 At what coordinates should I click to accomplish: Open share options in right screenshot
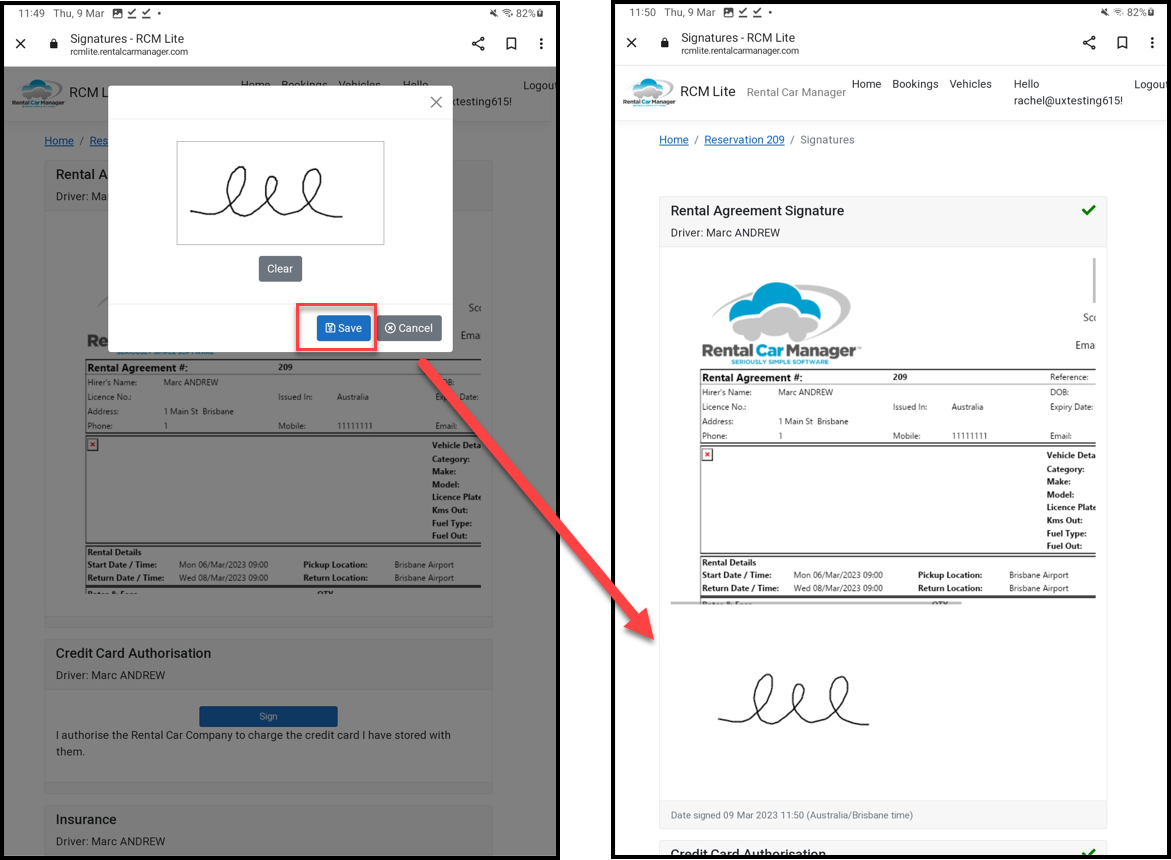pyautogui.click(x=1089, y=43)
